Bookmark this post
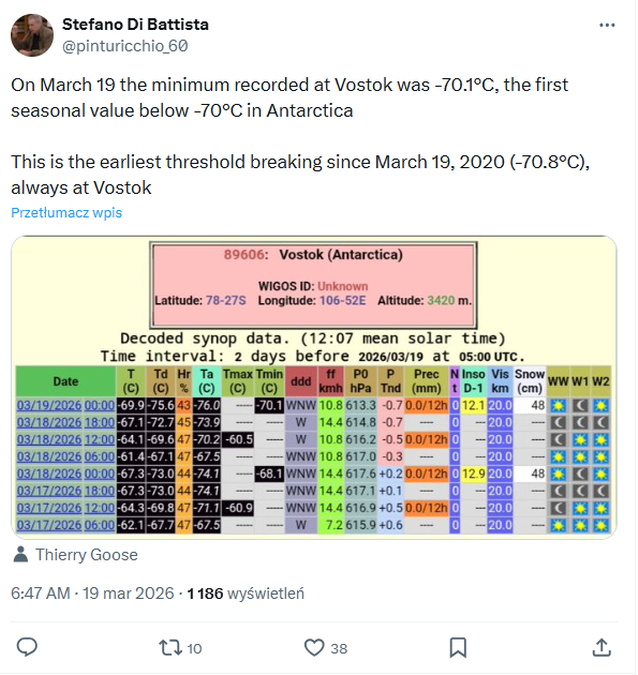This screenshot has height=675, width=638. [x=458, y=647]
